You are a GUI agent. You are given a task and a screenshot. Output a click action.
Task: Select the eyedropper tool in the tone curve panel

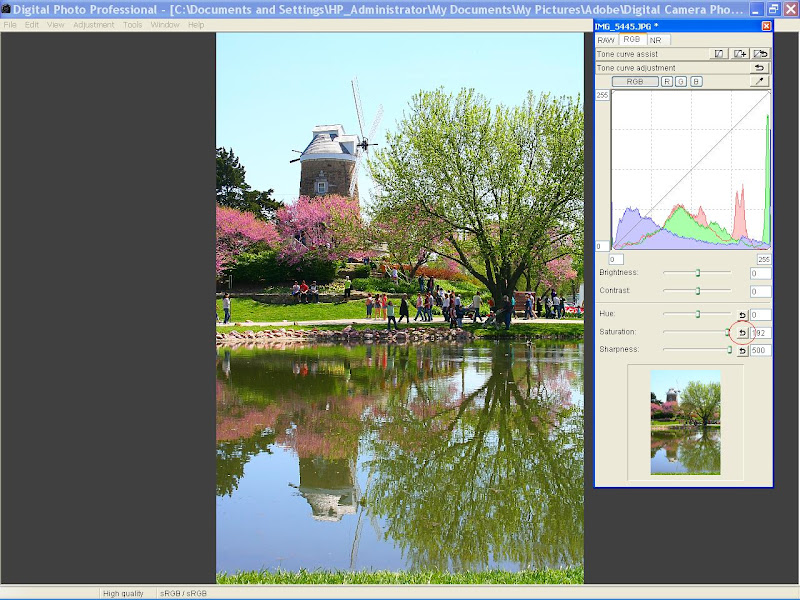click(x=761, y=81)
